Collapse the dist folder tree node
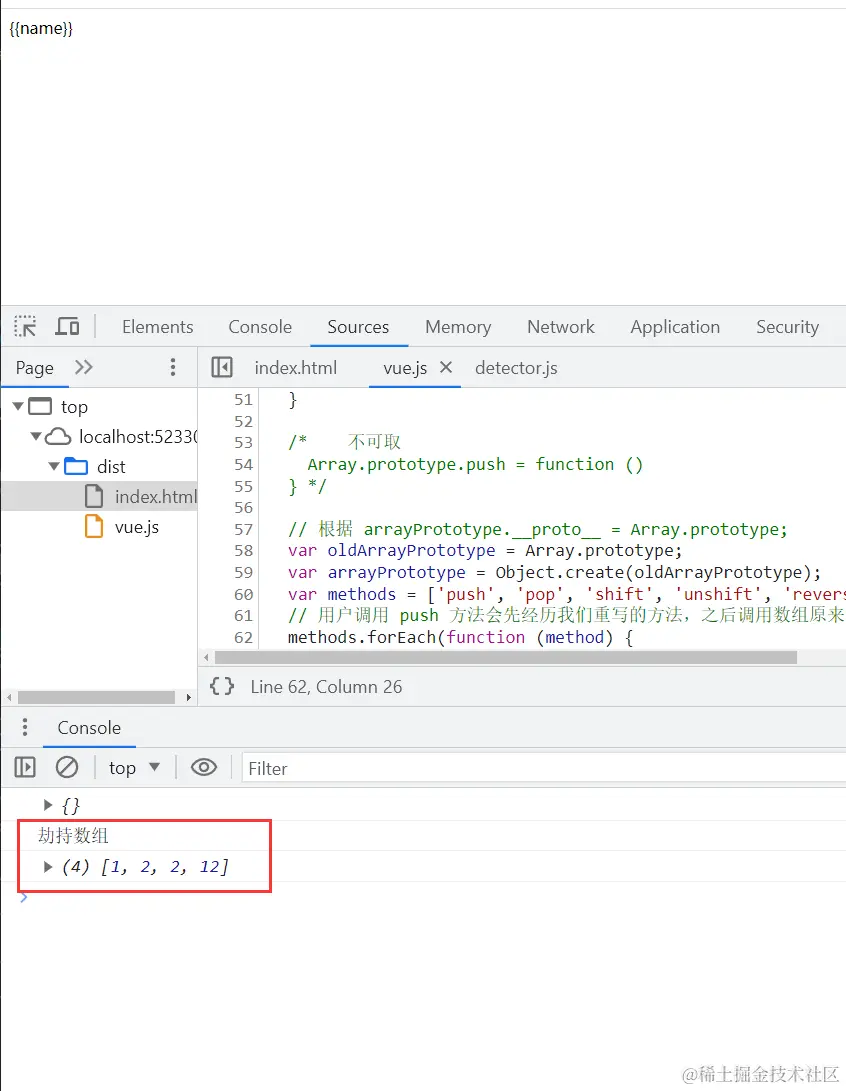The height and width of the screenshot is (1091, 846). (x=54, y=466)
